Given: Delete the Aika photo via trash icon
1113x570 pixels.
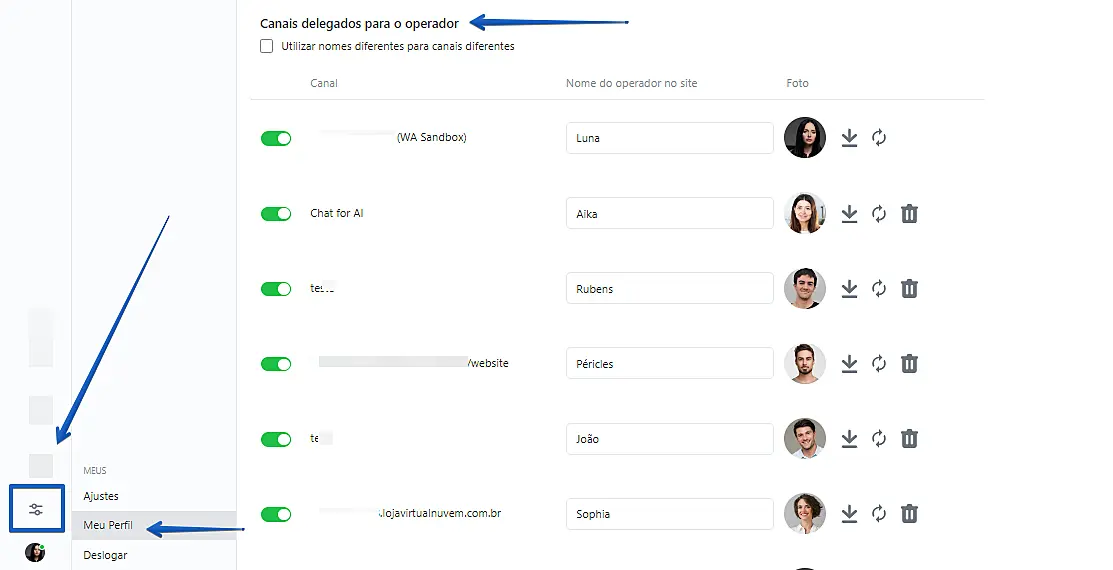Looking at the screenshot, I should click(x=909, y=213).
